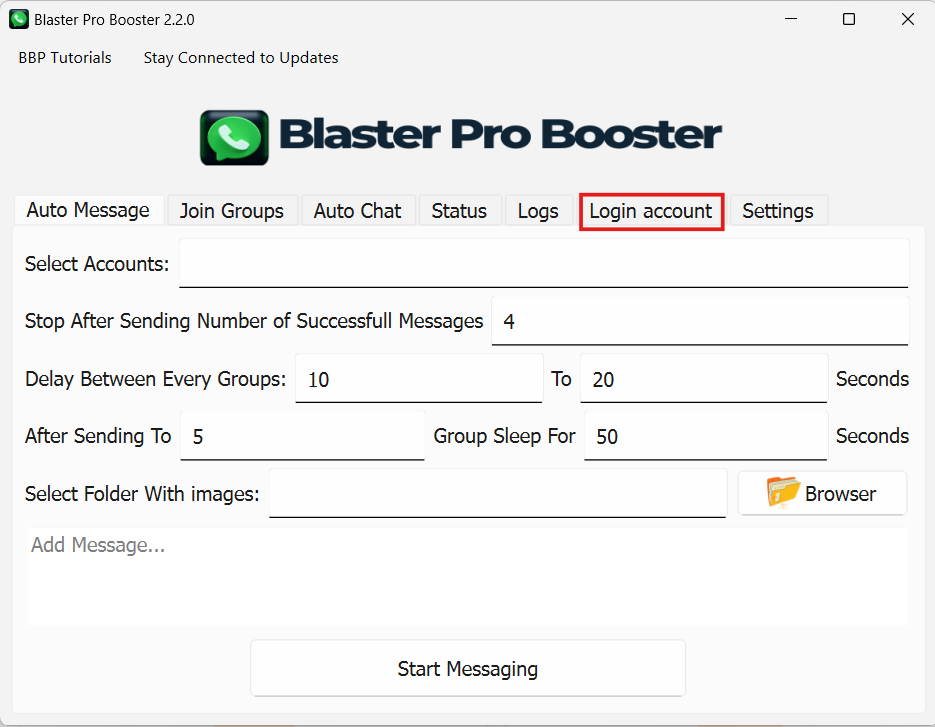The image size is (935, 727).
Task: Click the green Blaster Pro Booster logo
Action: pos(234,137)
